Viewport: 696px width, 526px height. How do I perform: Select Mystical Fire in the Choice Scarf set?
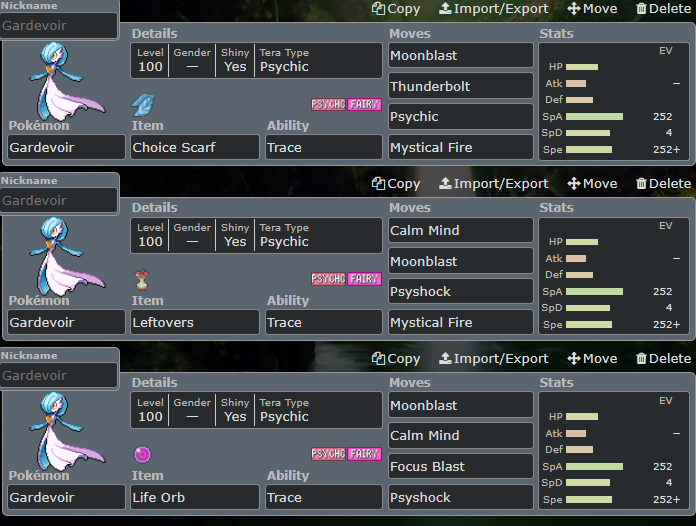461,147
